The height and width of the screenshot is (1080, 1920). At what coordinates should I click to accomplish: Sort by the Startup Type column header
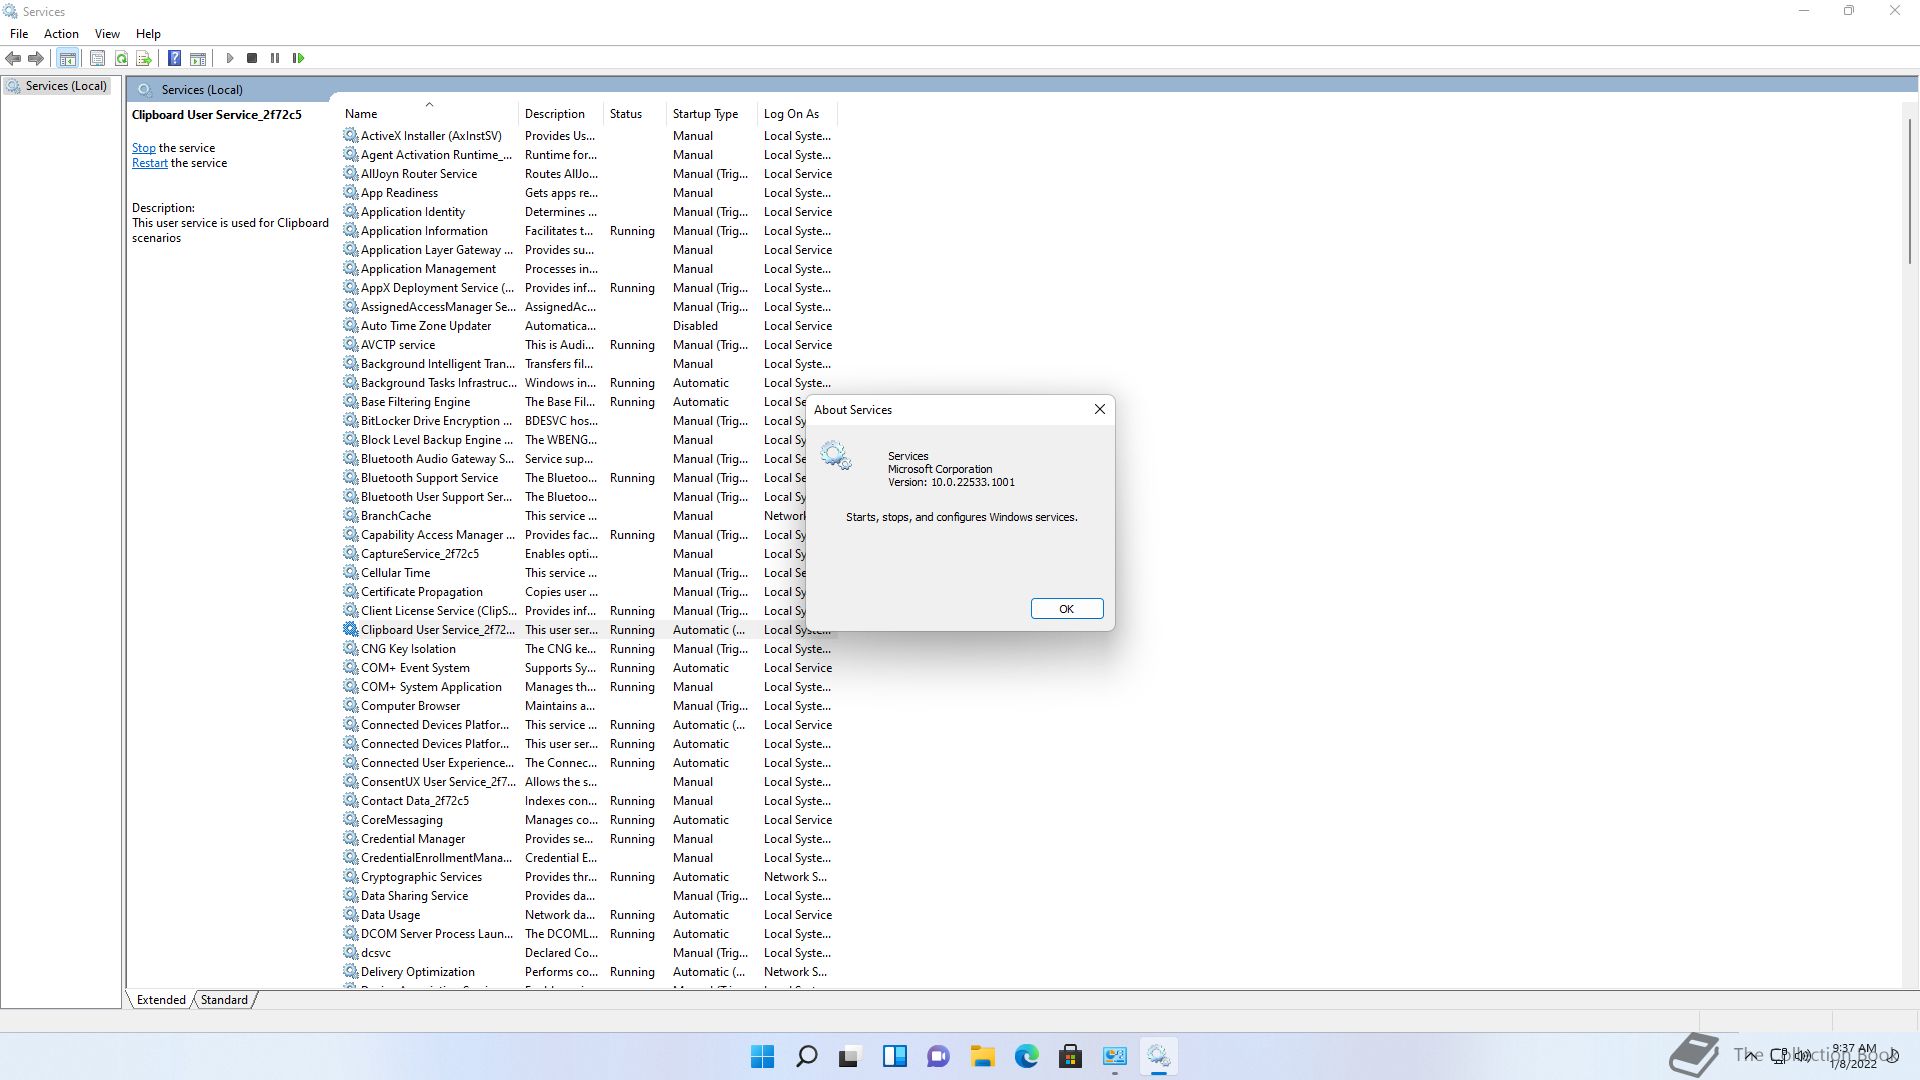pyautogui.click(x=712, y=114)
